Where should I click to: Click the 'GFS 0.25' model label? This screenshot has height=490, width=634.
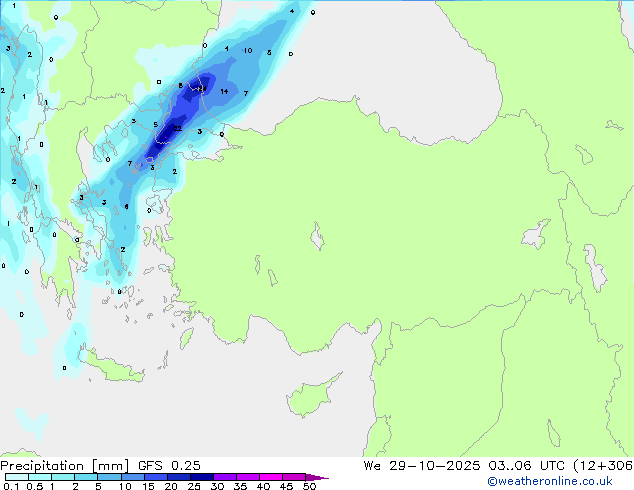point(169,466)
